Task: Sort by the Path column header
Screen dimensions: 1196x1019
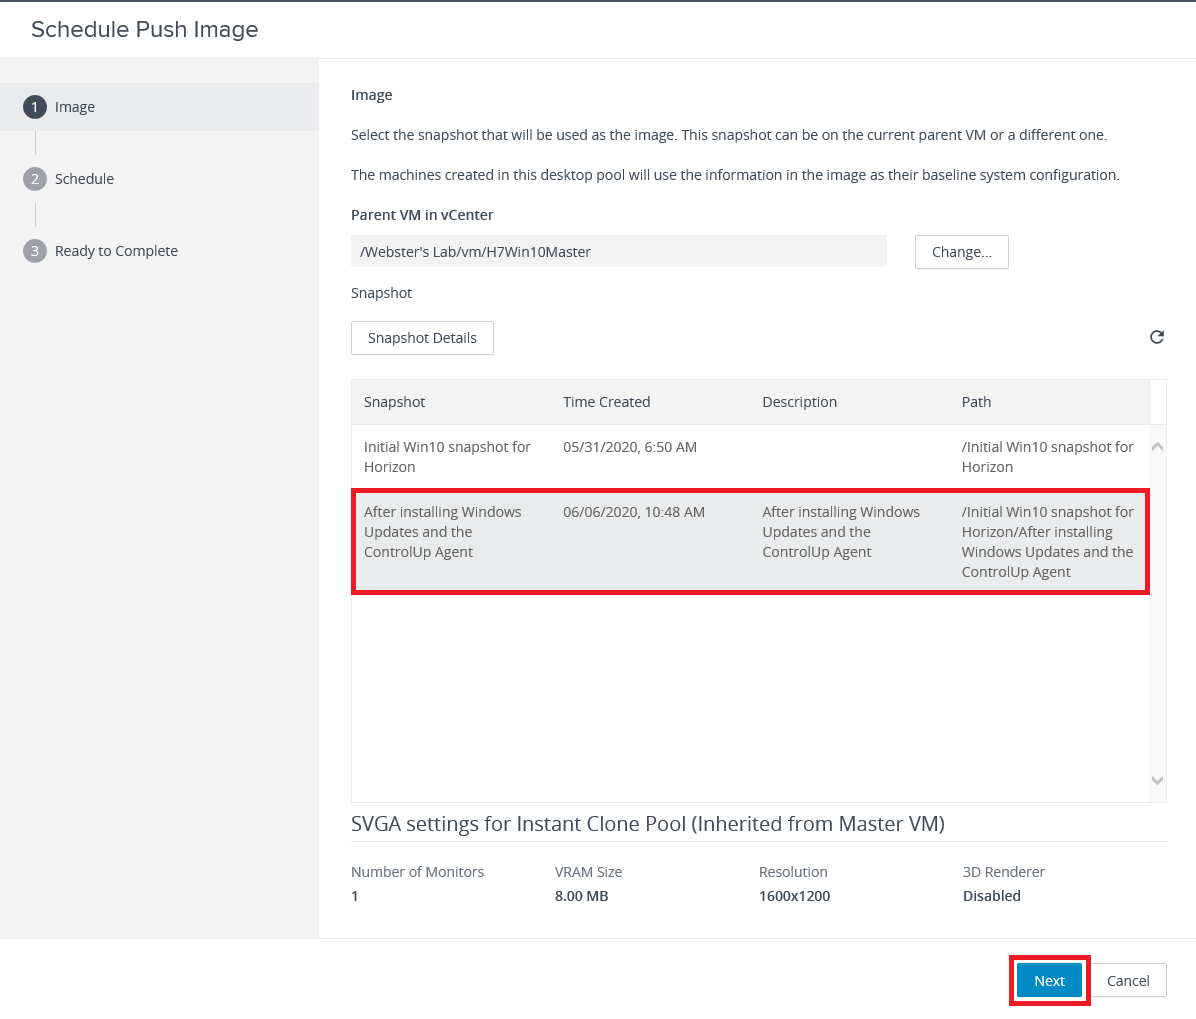Action: coord(976,402)
